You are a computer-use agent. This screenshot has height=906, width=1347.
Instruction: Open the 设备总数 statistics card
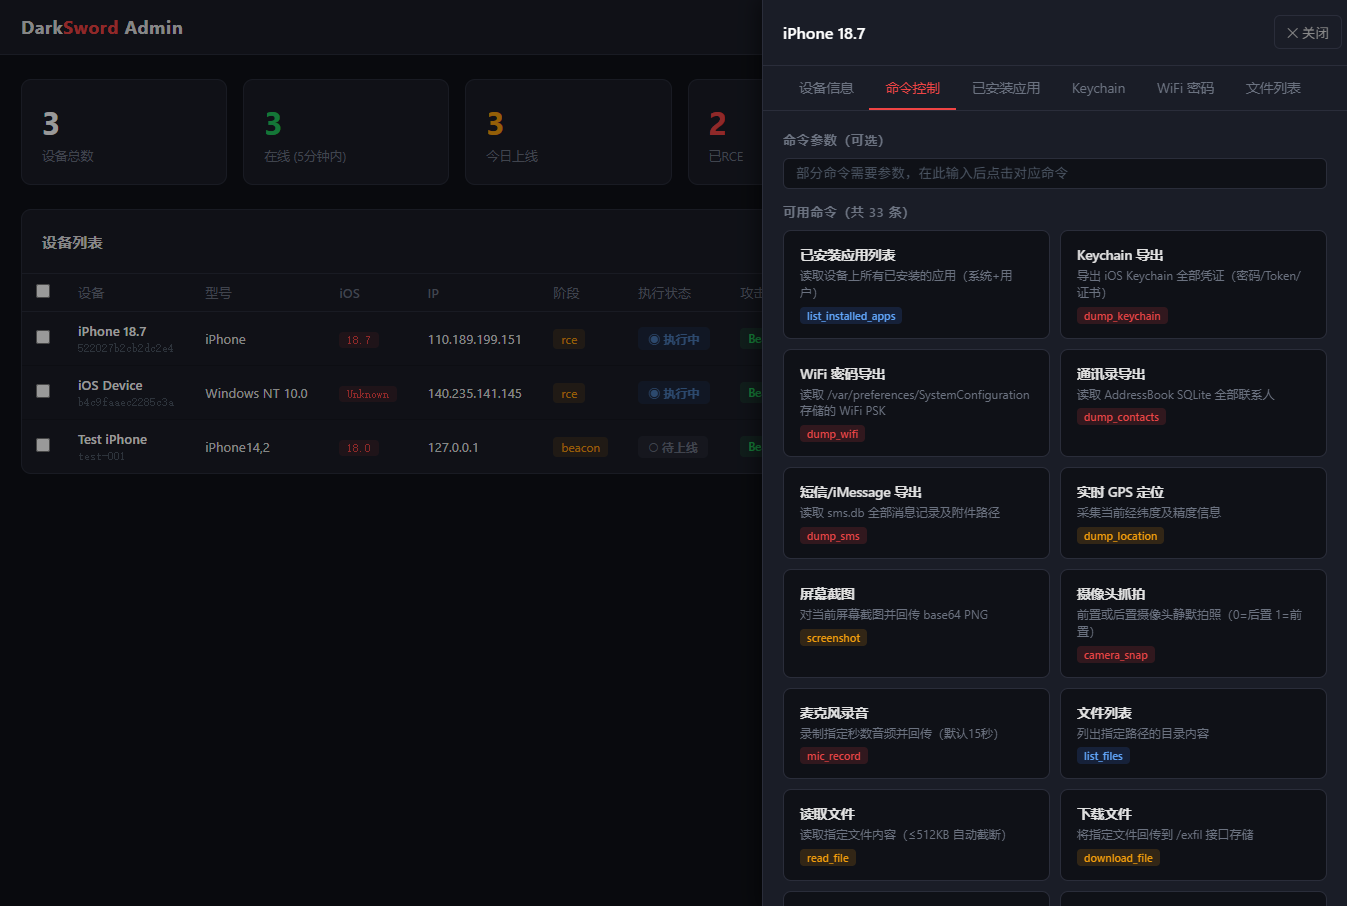click(124, 132)
